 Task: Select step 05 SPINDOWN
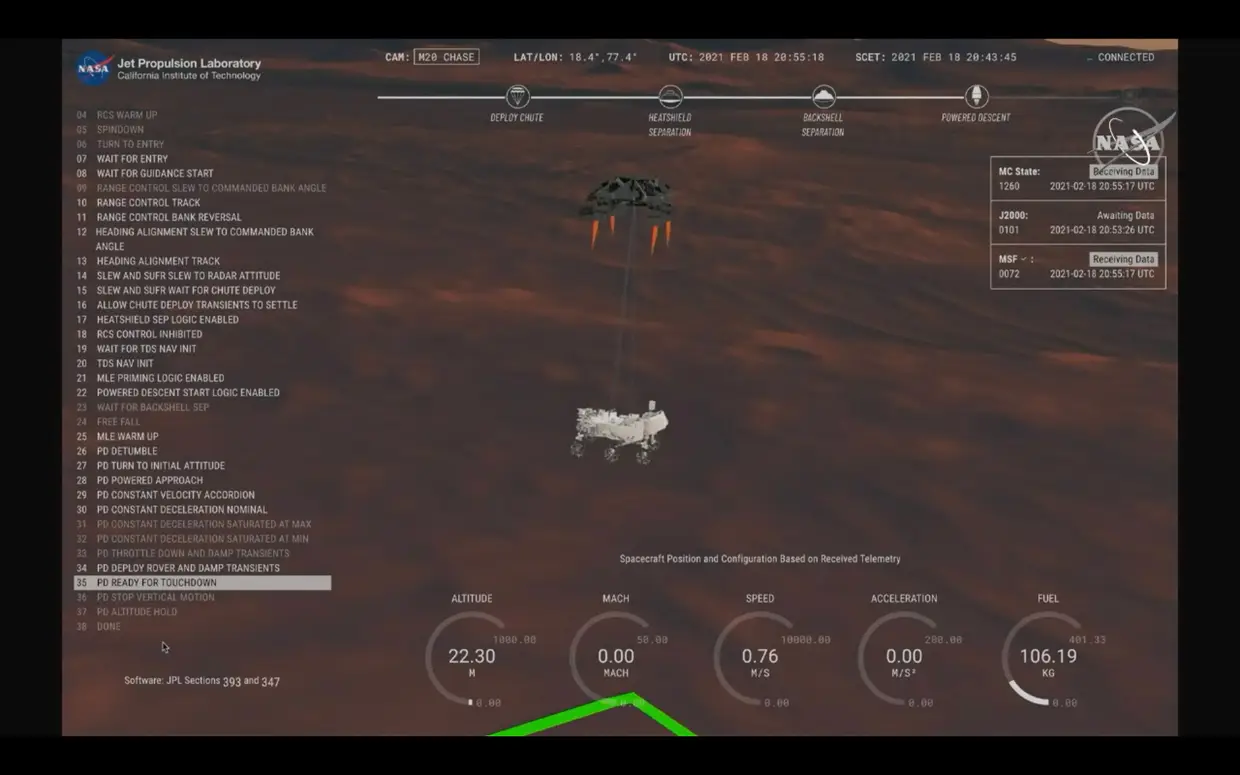click(x=110, y=129)
